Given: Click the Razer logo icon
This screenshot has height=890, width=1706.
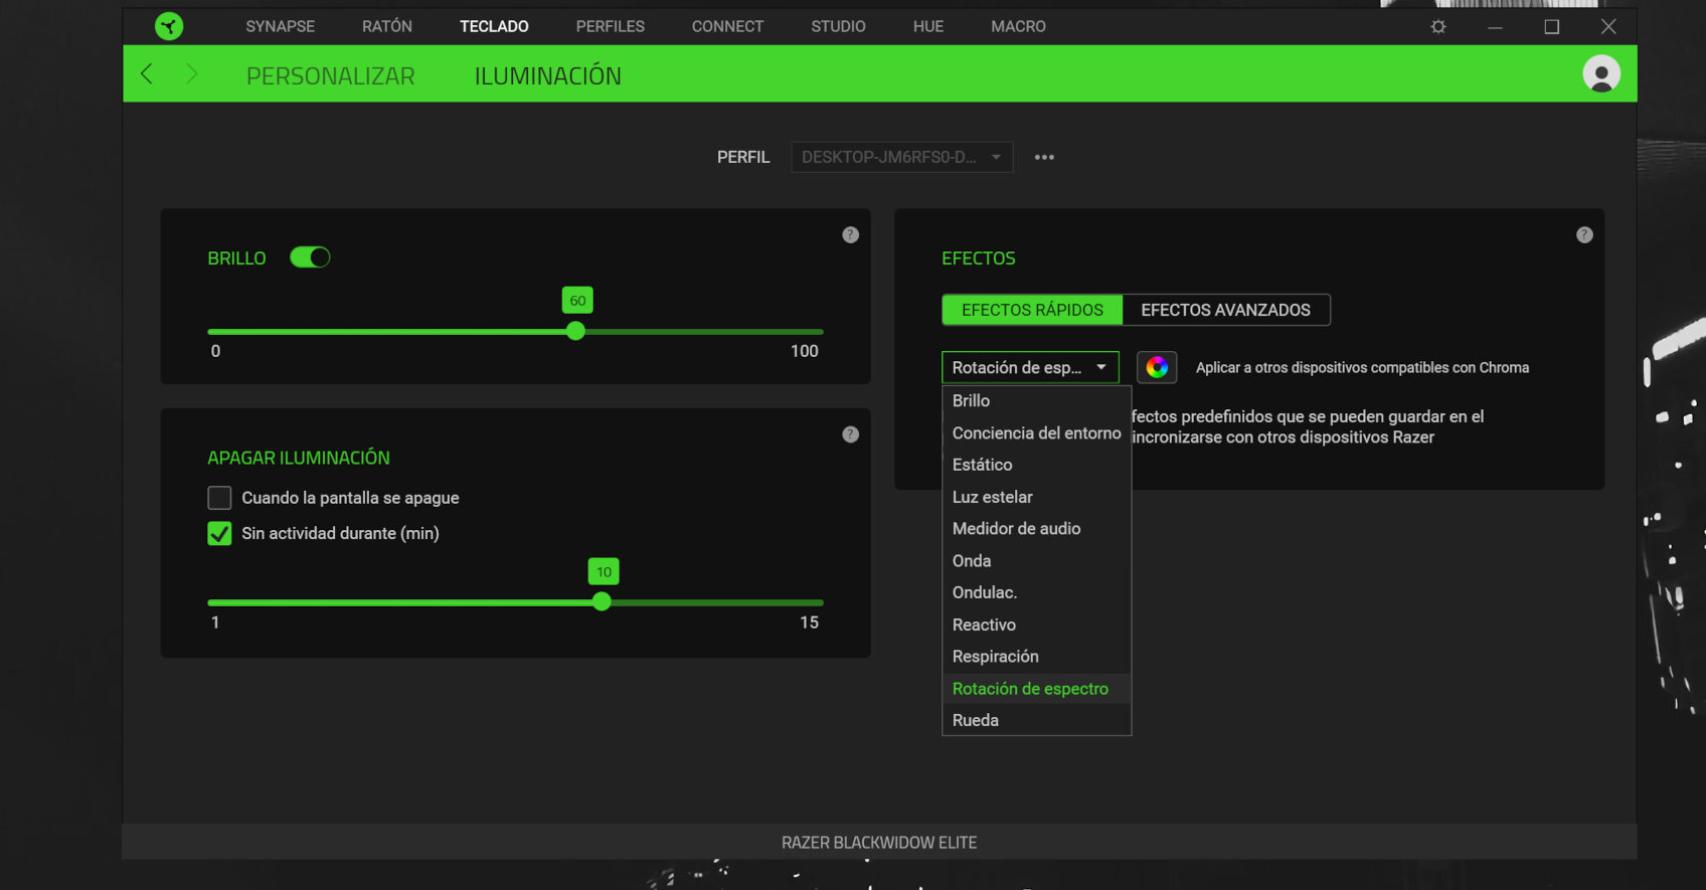Looking at the screenshot, I should point(169,26).
